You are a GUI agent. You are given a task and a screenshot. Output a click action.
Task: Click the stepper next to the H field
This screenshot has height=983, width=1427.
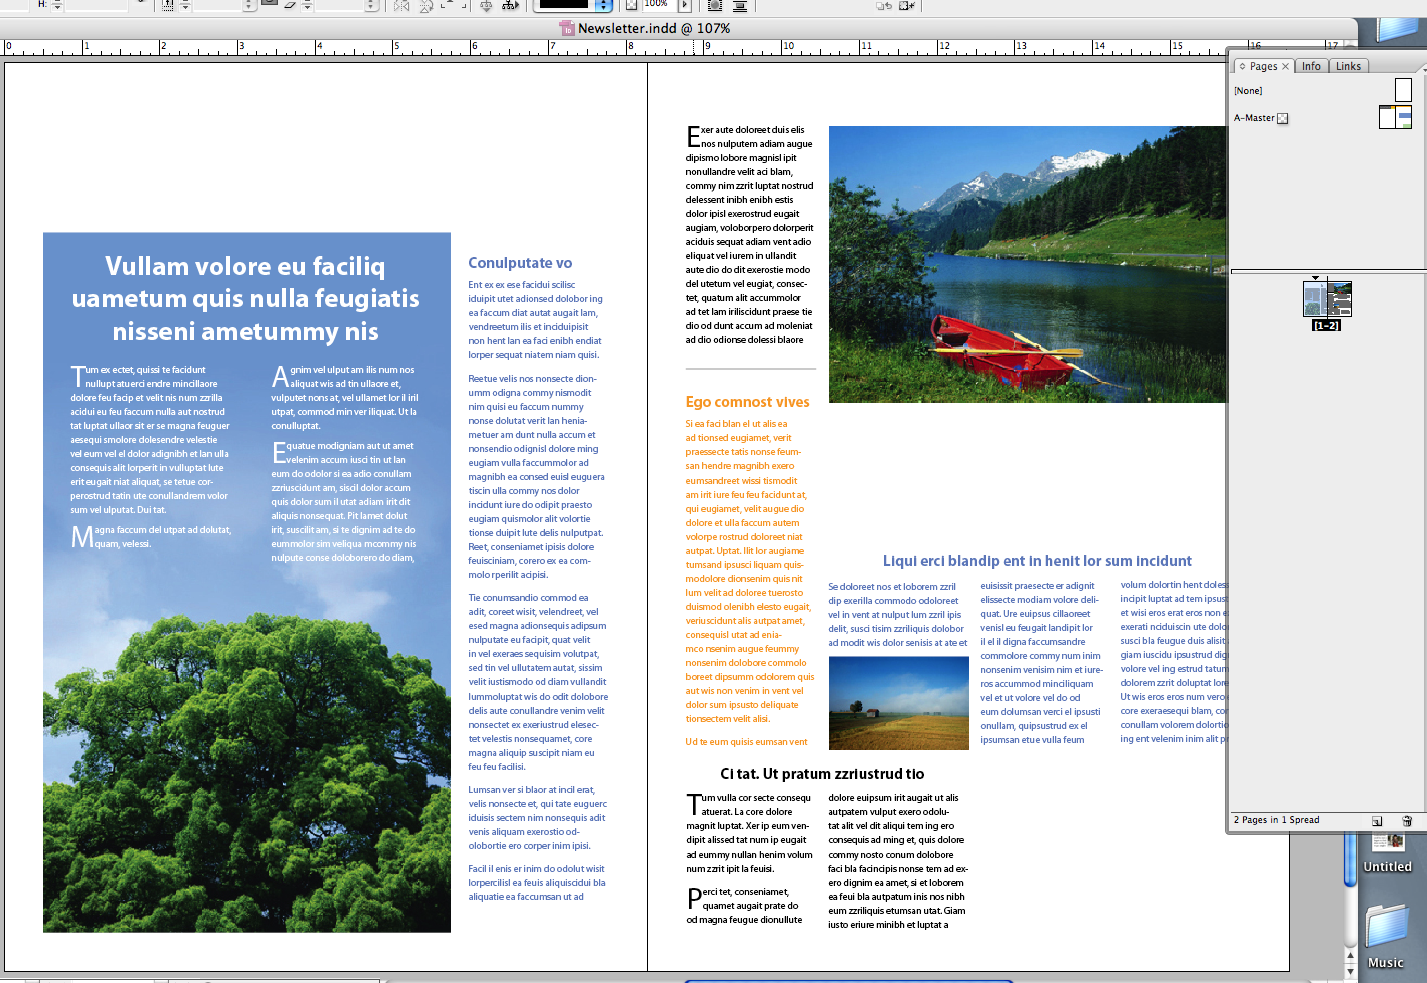point(57,5)
